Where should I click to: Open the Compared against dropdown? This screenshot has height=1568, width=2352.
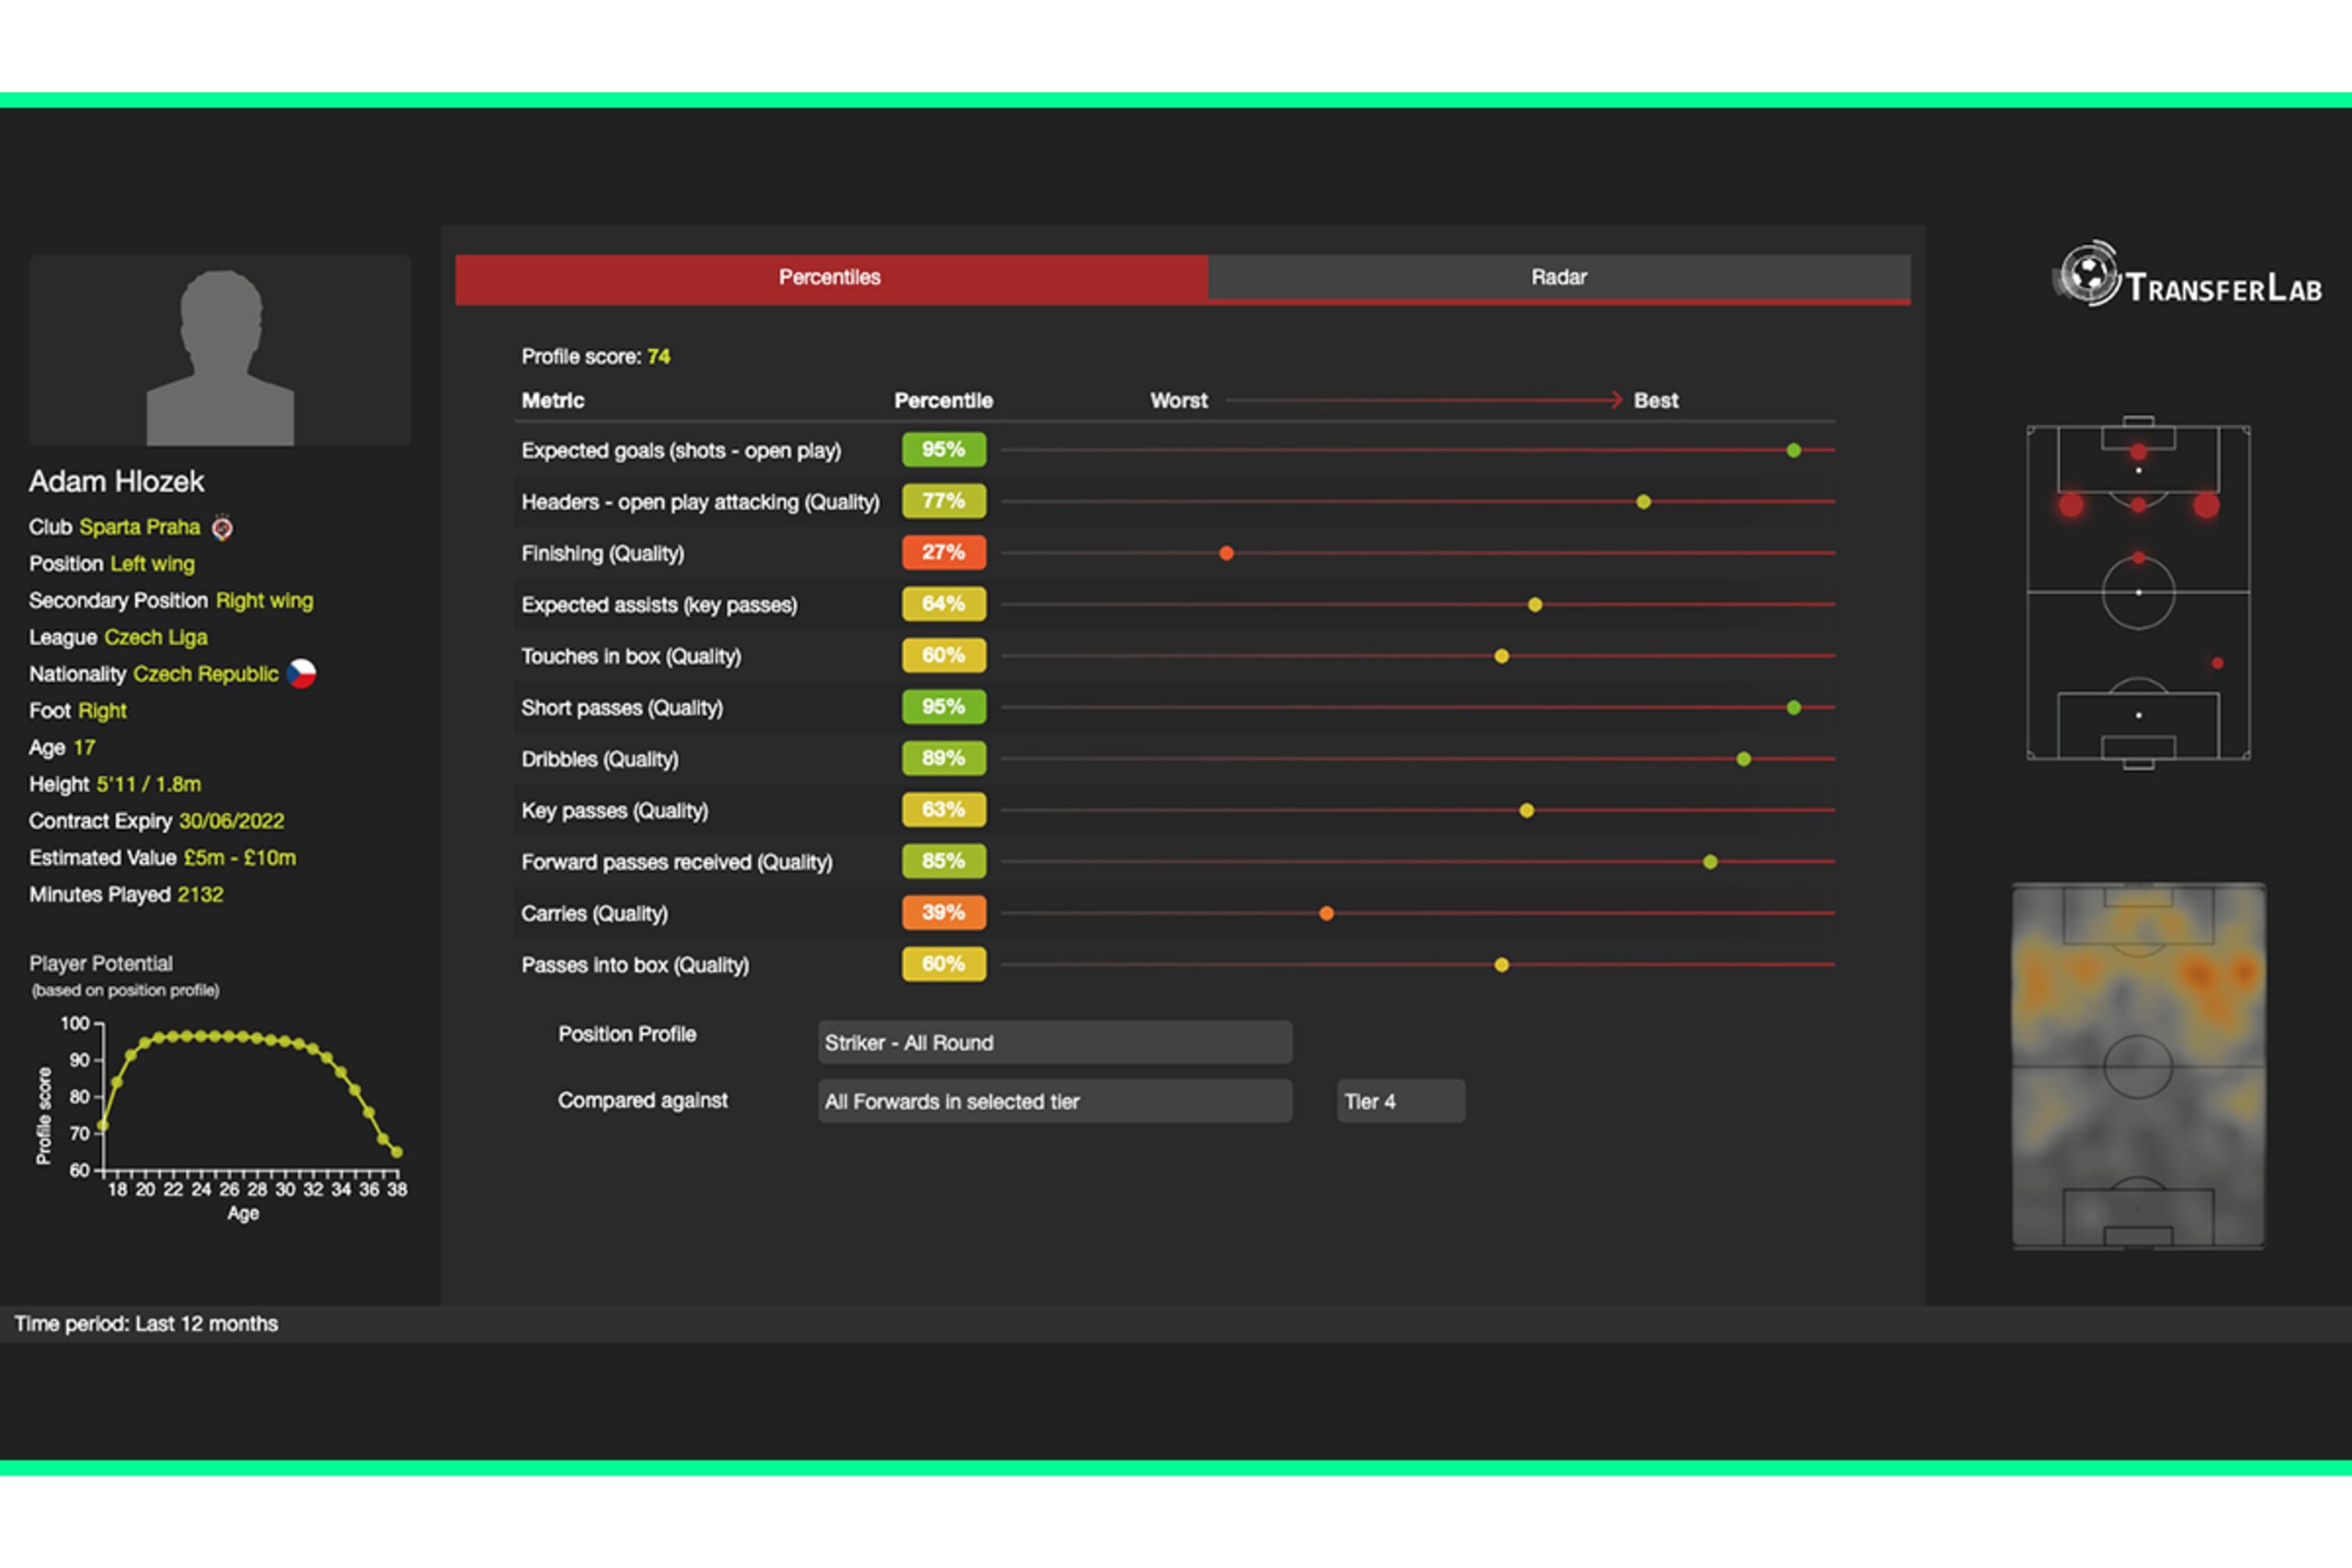pos(1055,1101)
